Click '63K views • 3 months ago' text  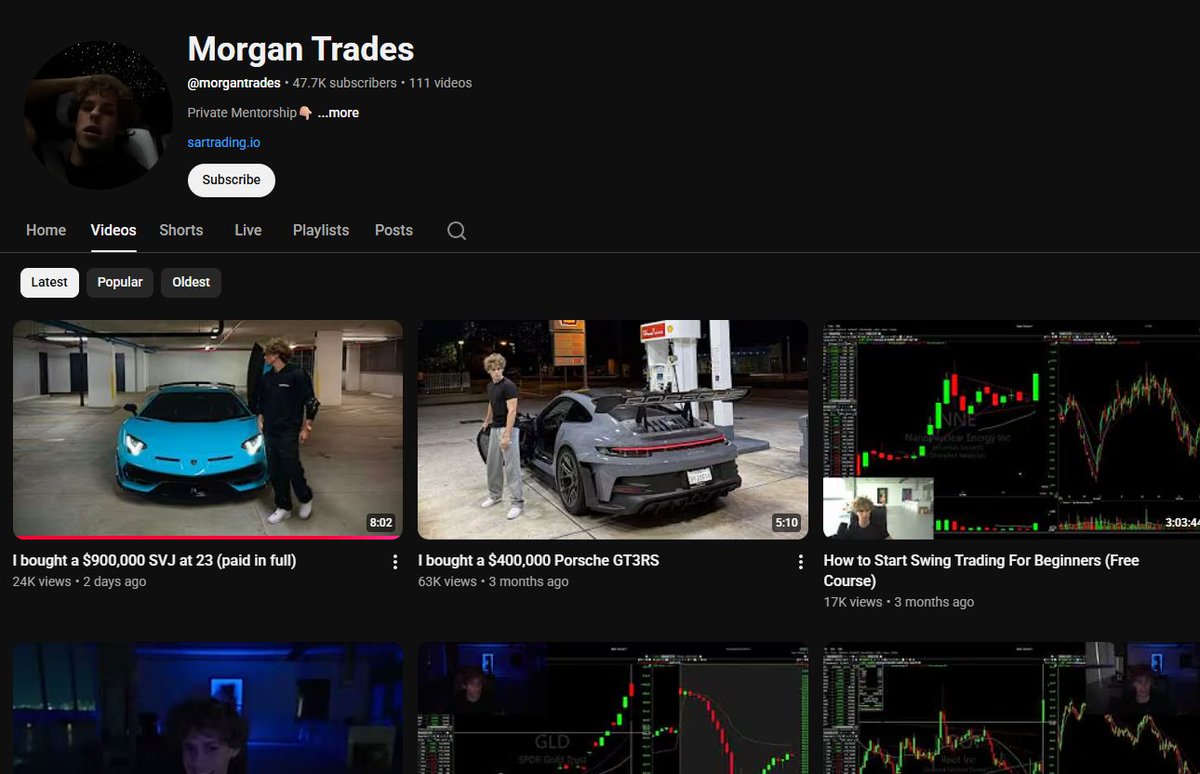493,582
